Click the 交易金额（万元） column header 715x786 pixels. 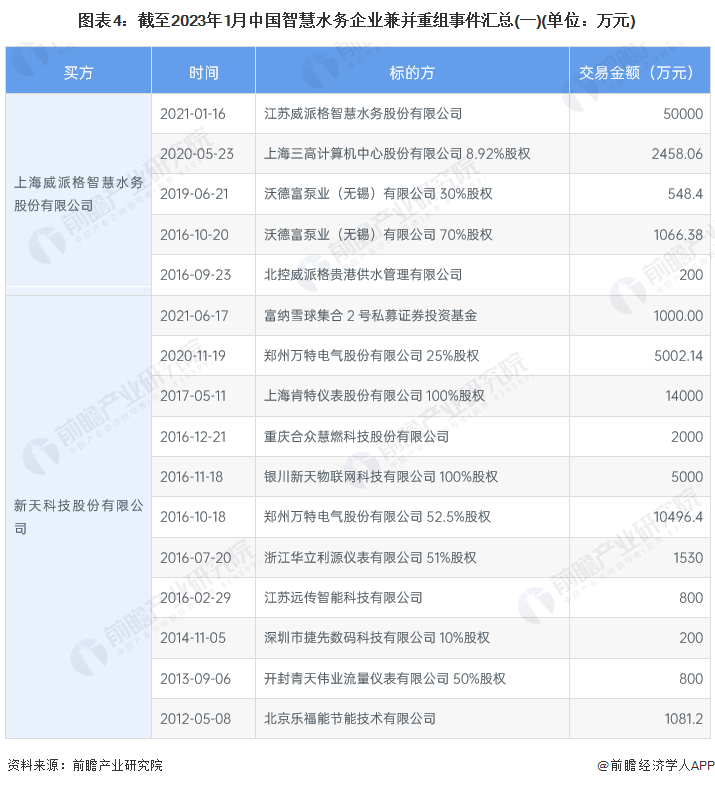click(639, 72)
